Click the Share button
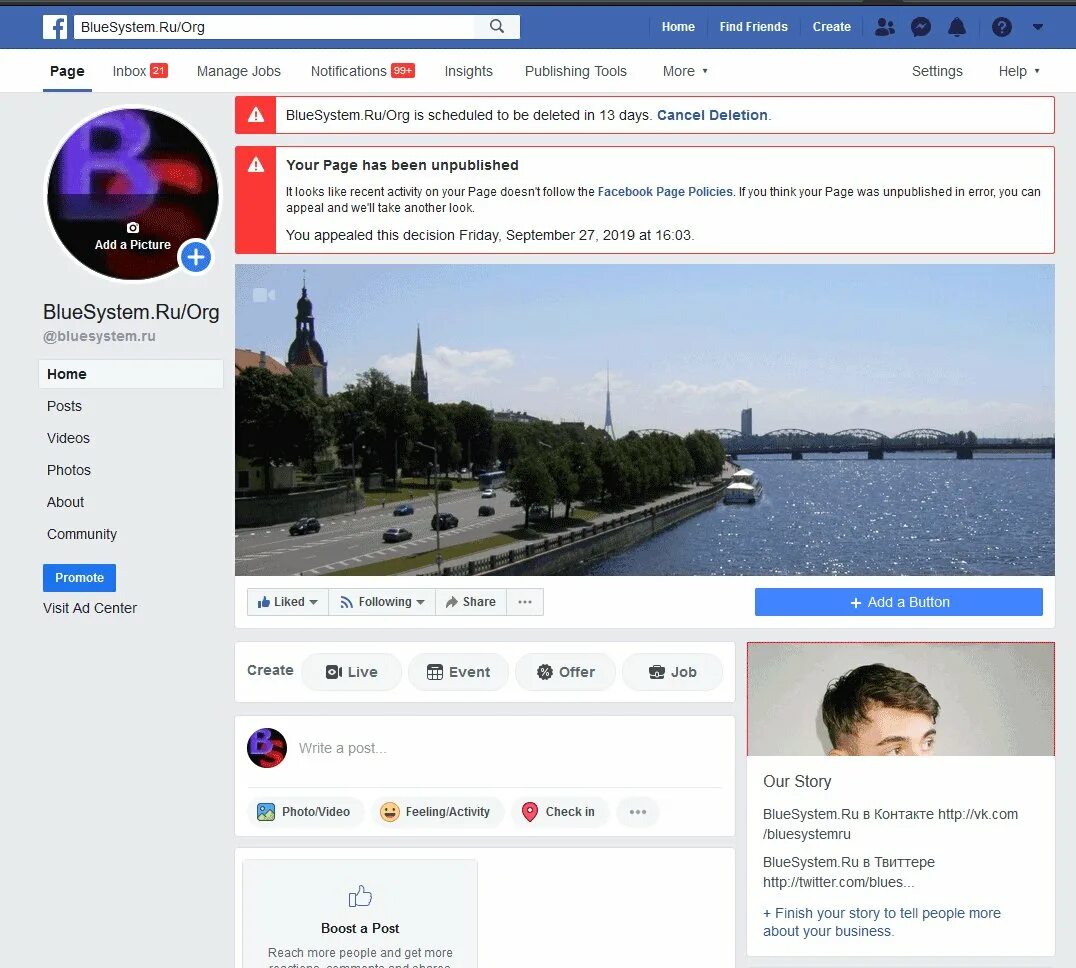1076x968 pixels. click(x=471, y=602)
